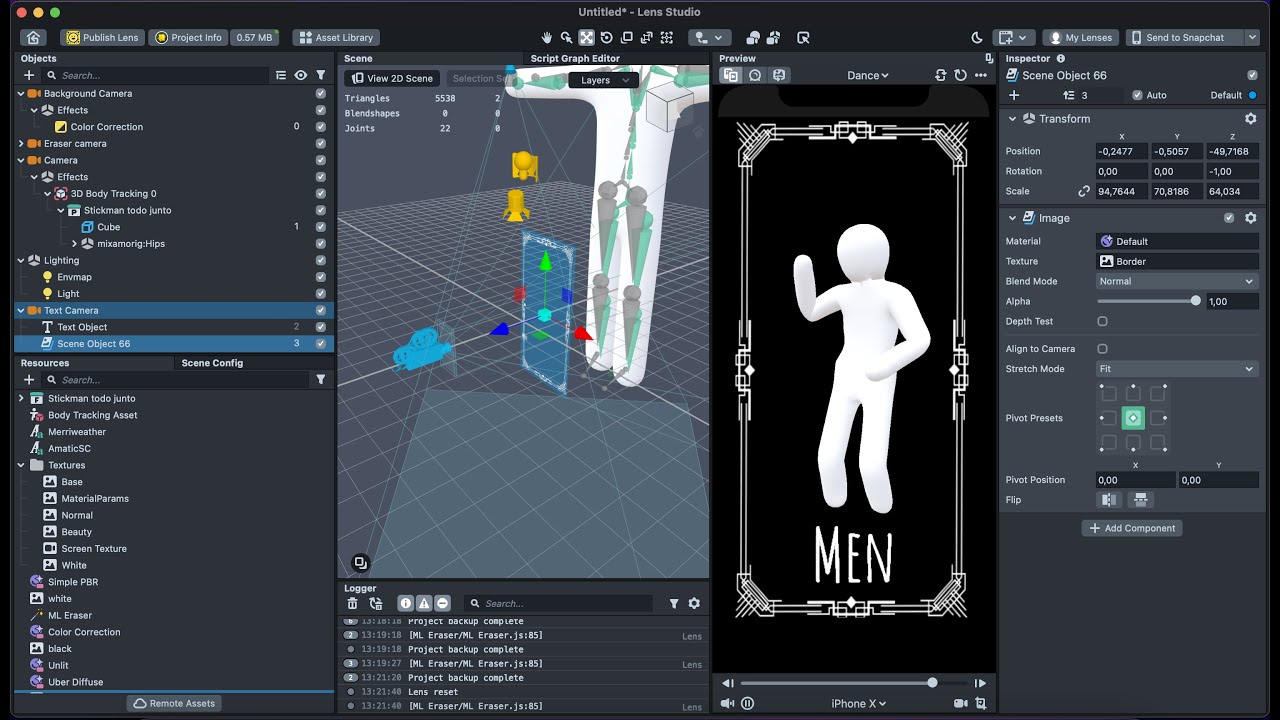This screenshot has height=720, width=1280.
Task: Open Logger settings gear
Action: [x=694, y=603]
